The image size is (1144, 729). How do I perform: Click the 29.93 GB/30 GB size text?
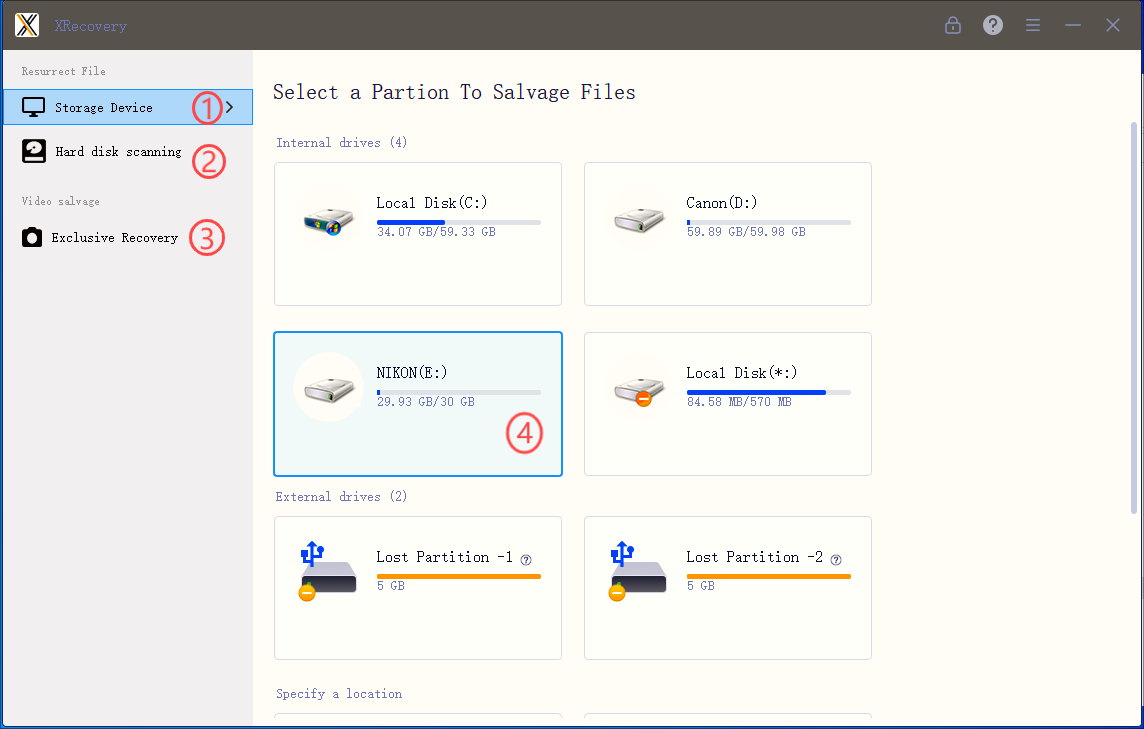[x=425, y=402]
